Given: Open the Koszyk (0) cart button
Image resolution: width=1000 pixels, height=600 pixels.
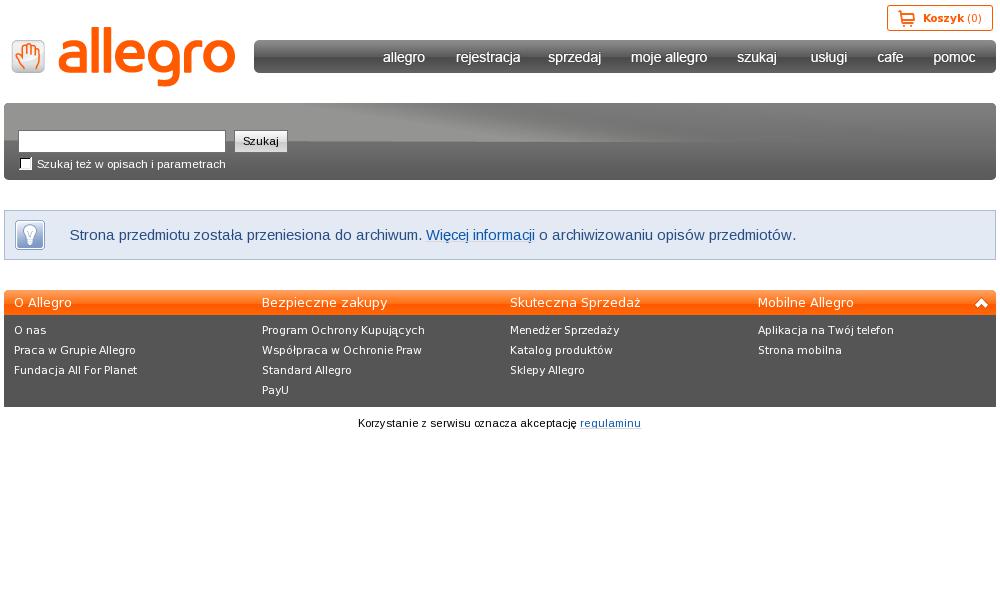Looking at the screenshot, I should pyautogui.click(x=940, y=18).
